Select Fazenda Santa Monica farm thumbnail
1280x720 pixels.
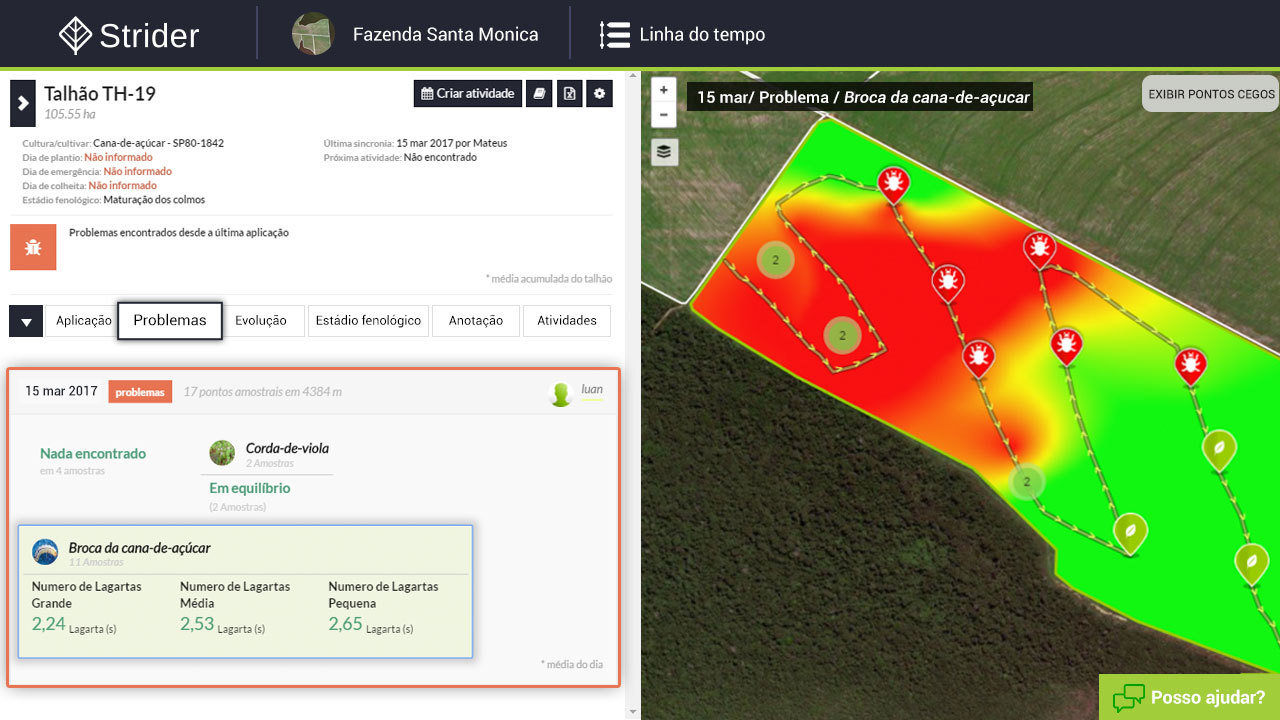pyautogui.click(x=312, y=34)
